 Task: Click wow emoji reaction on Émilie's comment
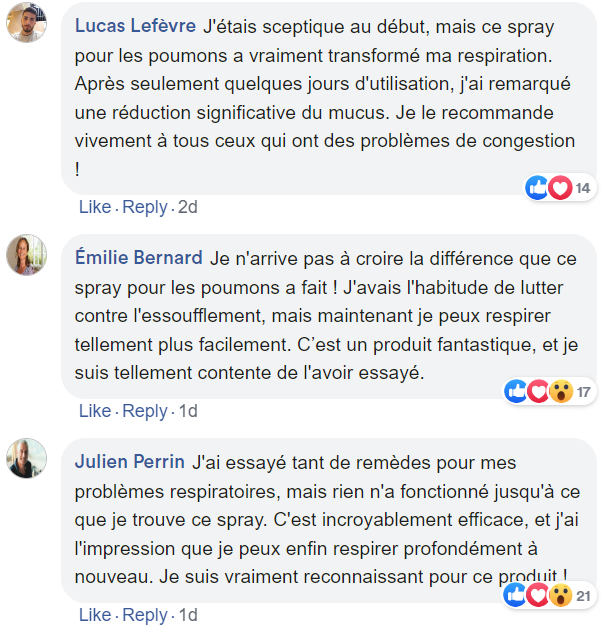(x=560, y=392)
